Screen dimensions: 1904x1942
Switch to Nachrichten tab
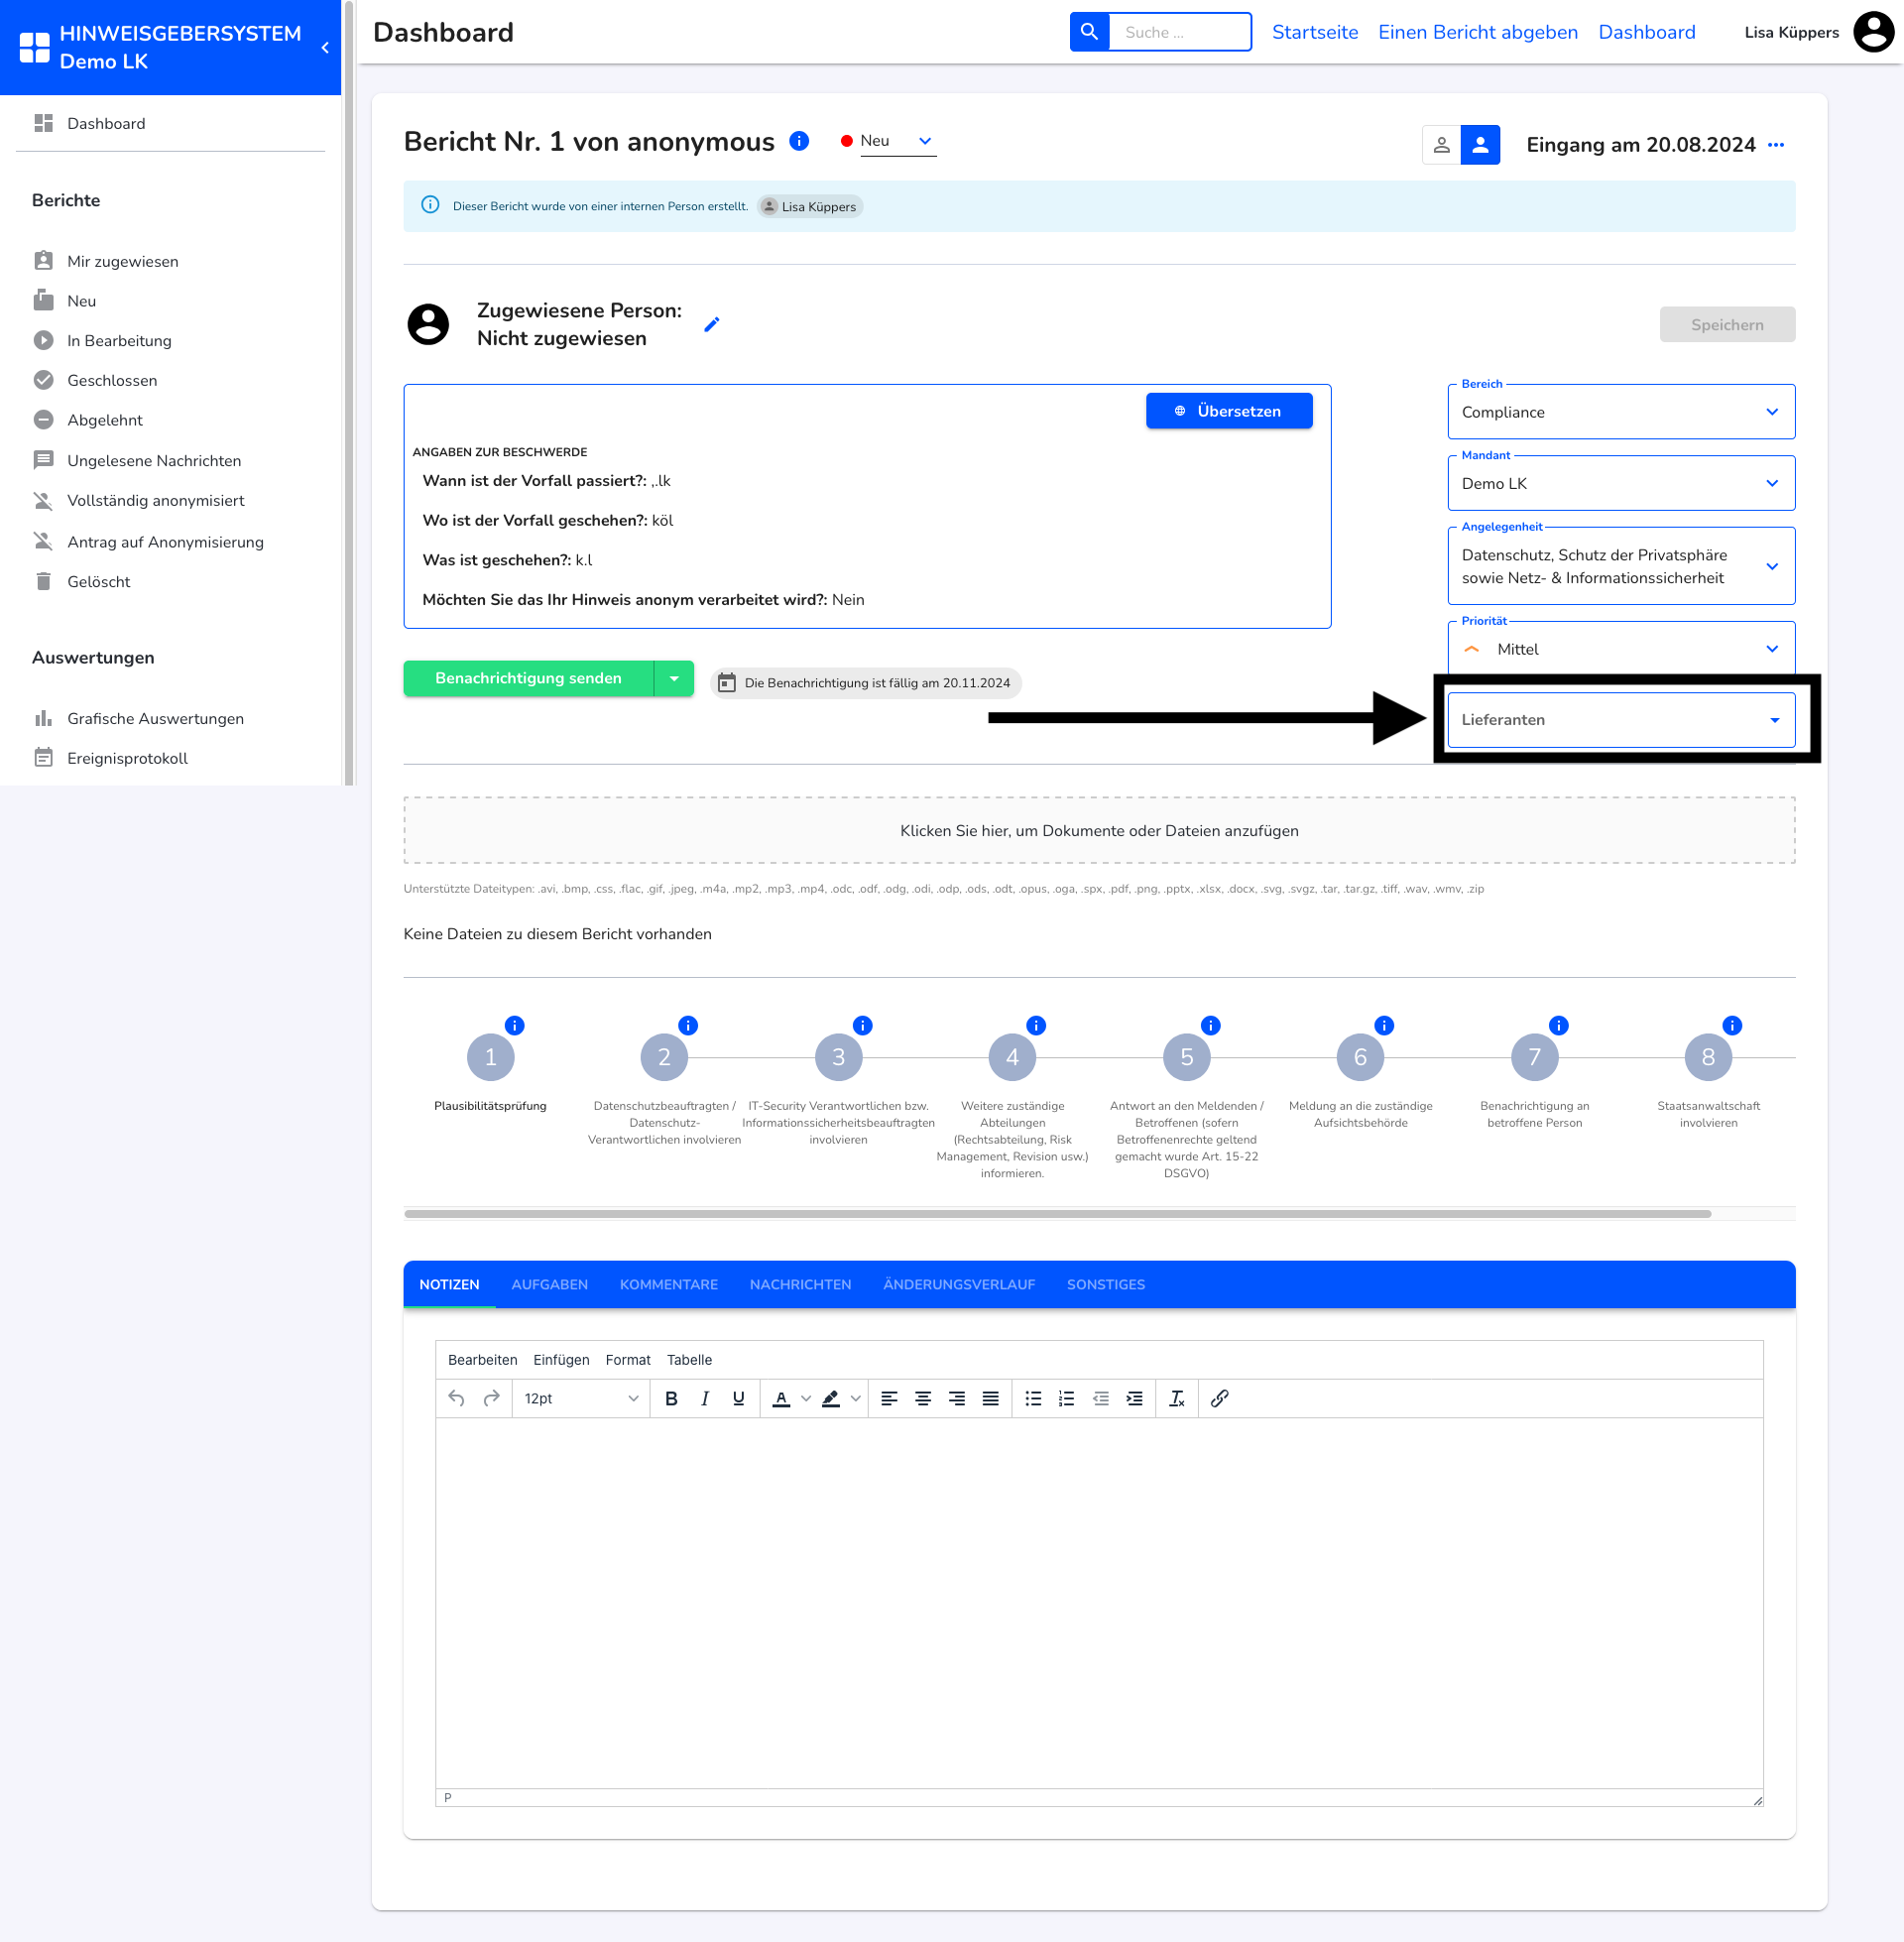click(x=800, y=1284)
